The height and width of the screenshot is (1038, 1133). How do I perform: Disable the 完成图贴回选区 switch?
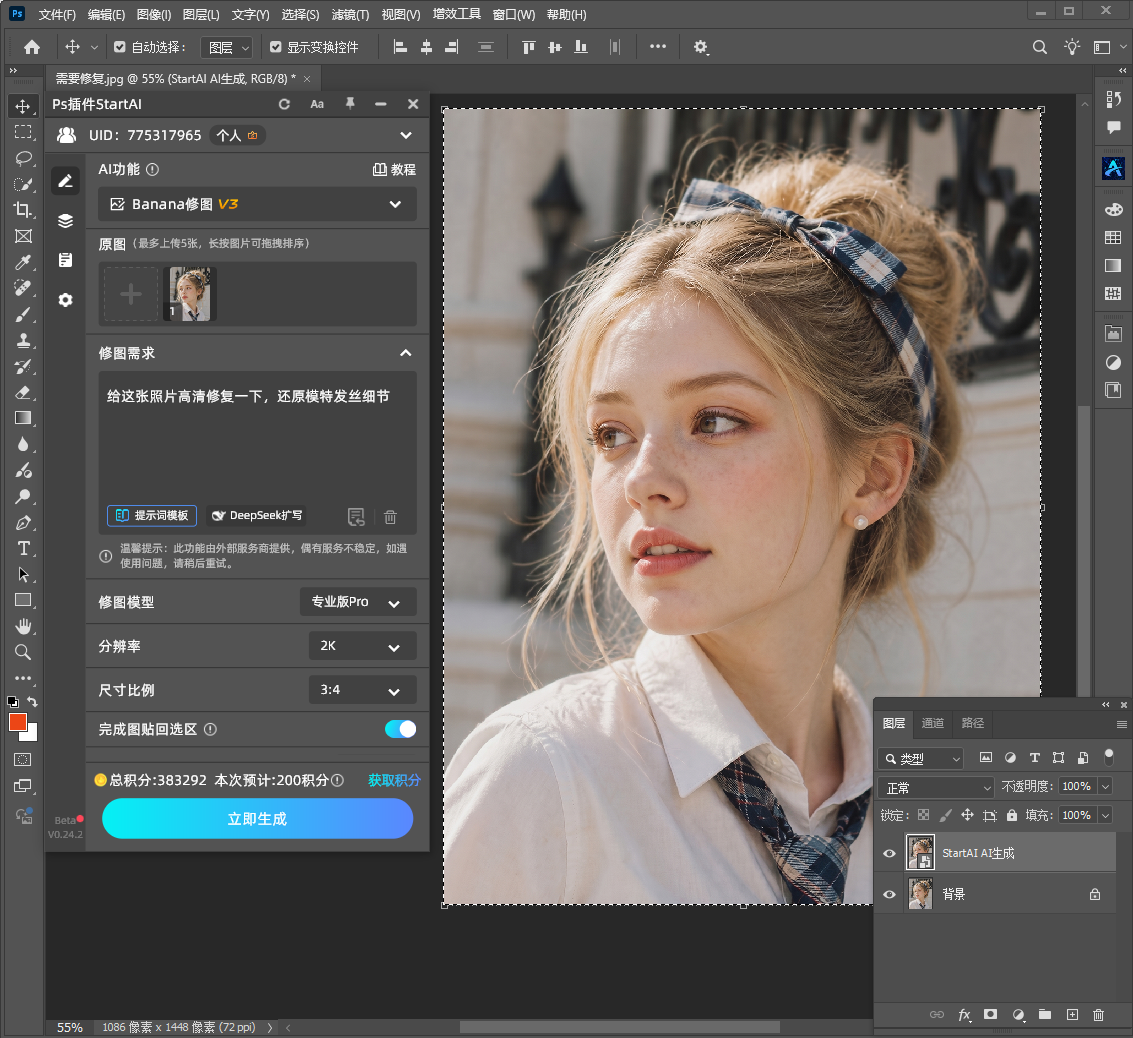coord(400,729)
